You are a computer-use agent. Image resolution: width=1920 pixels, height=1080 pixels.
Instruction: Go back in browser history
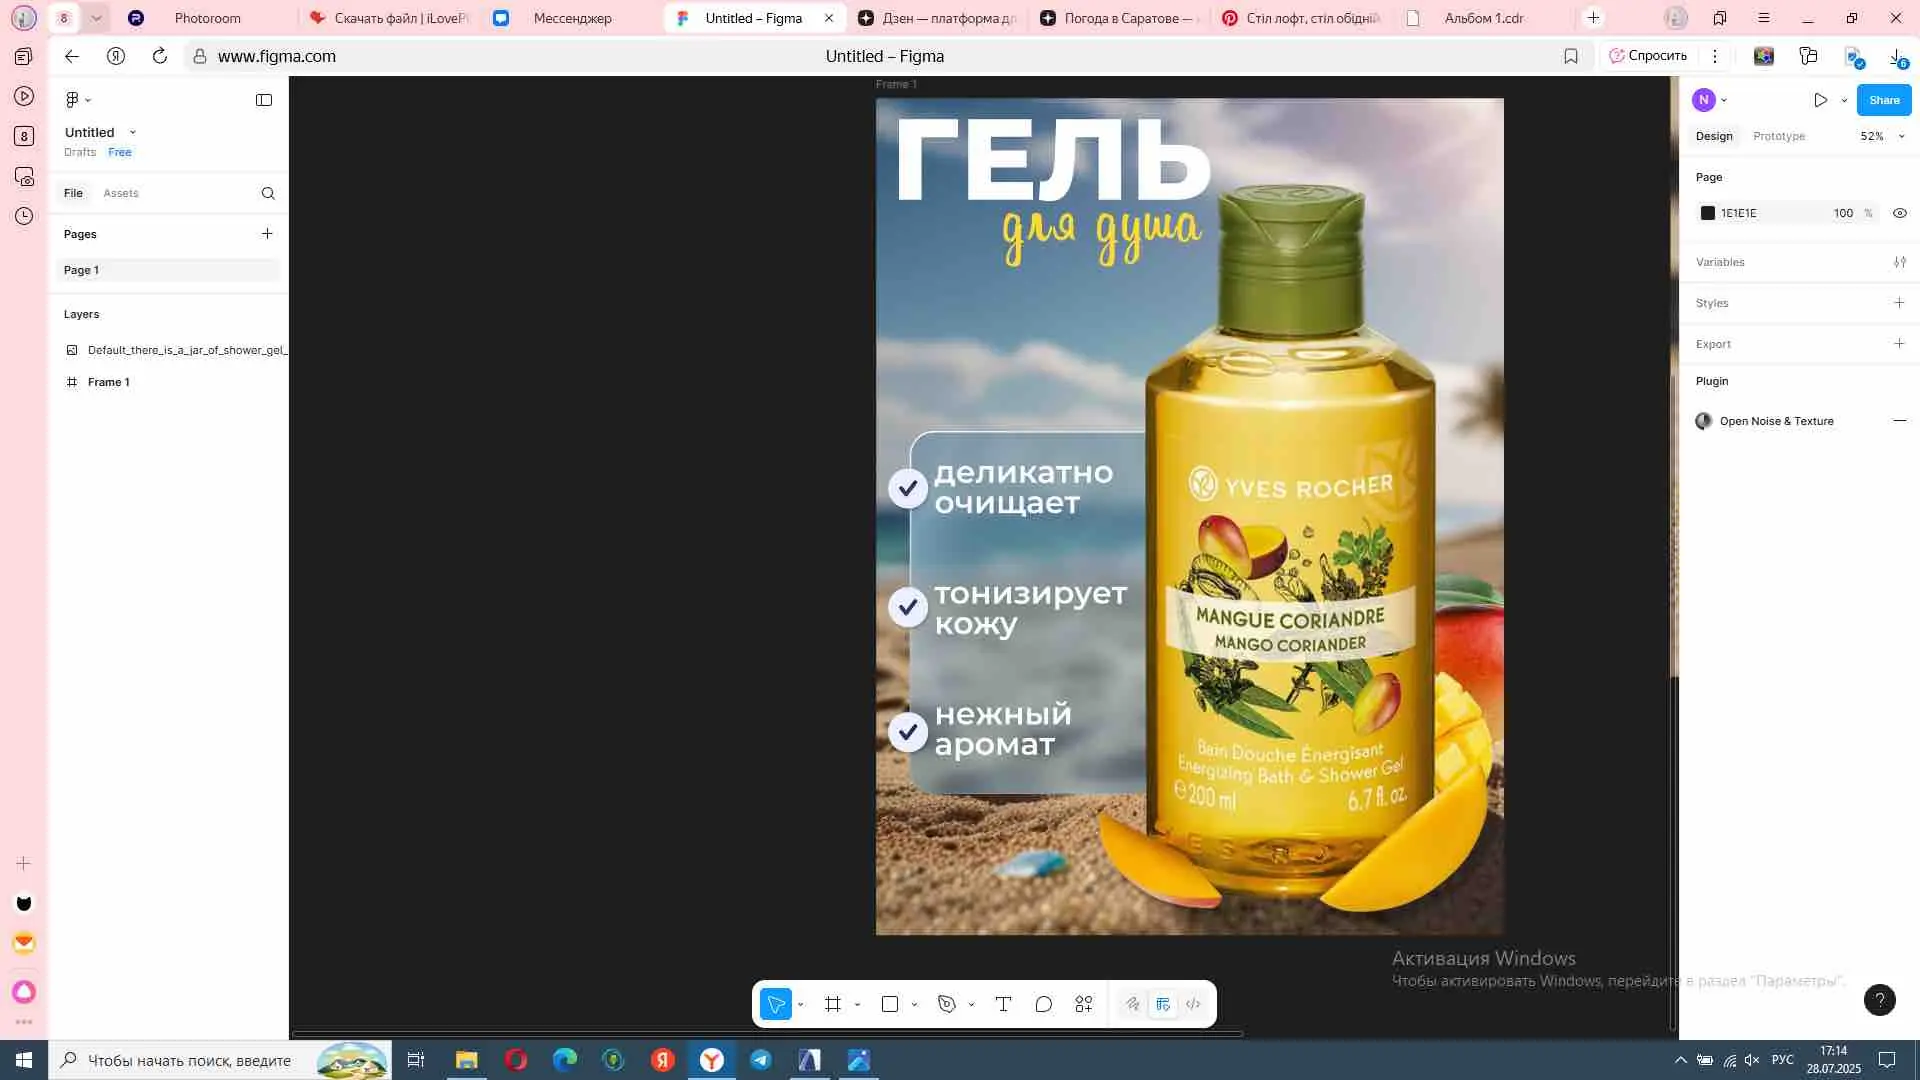click(72, 56)
